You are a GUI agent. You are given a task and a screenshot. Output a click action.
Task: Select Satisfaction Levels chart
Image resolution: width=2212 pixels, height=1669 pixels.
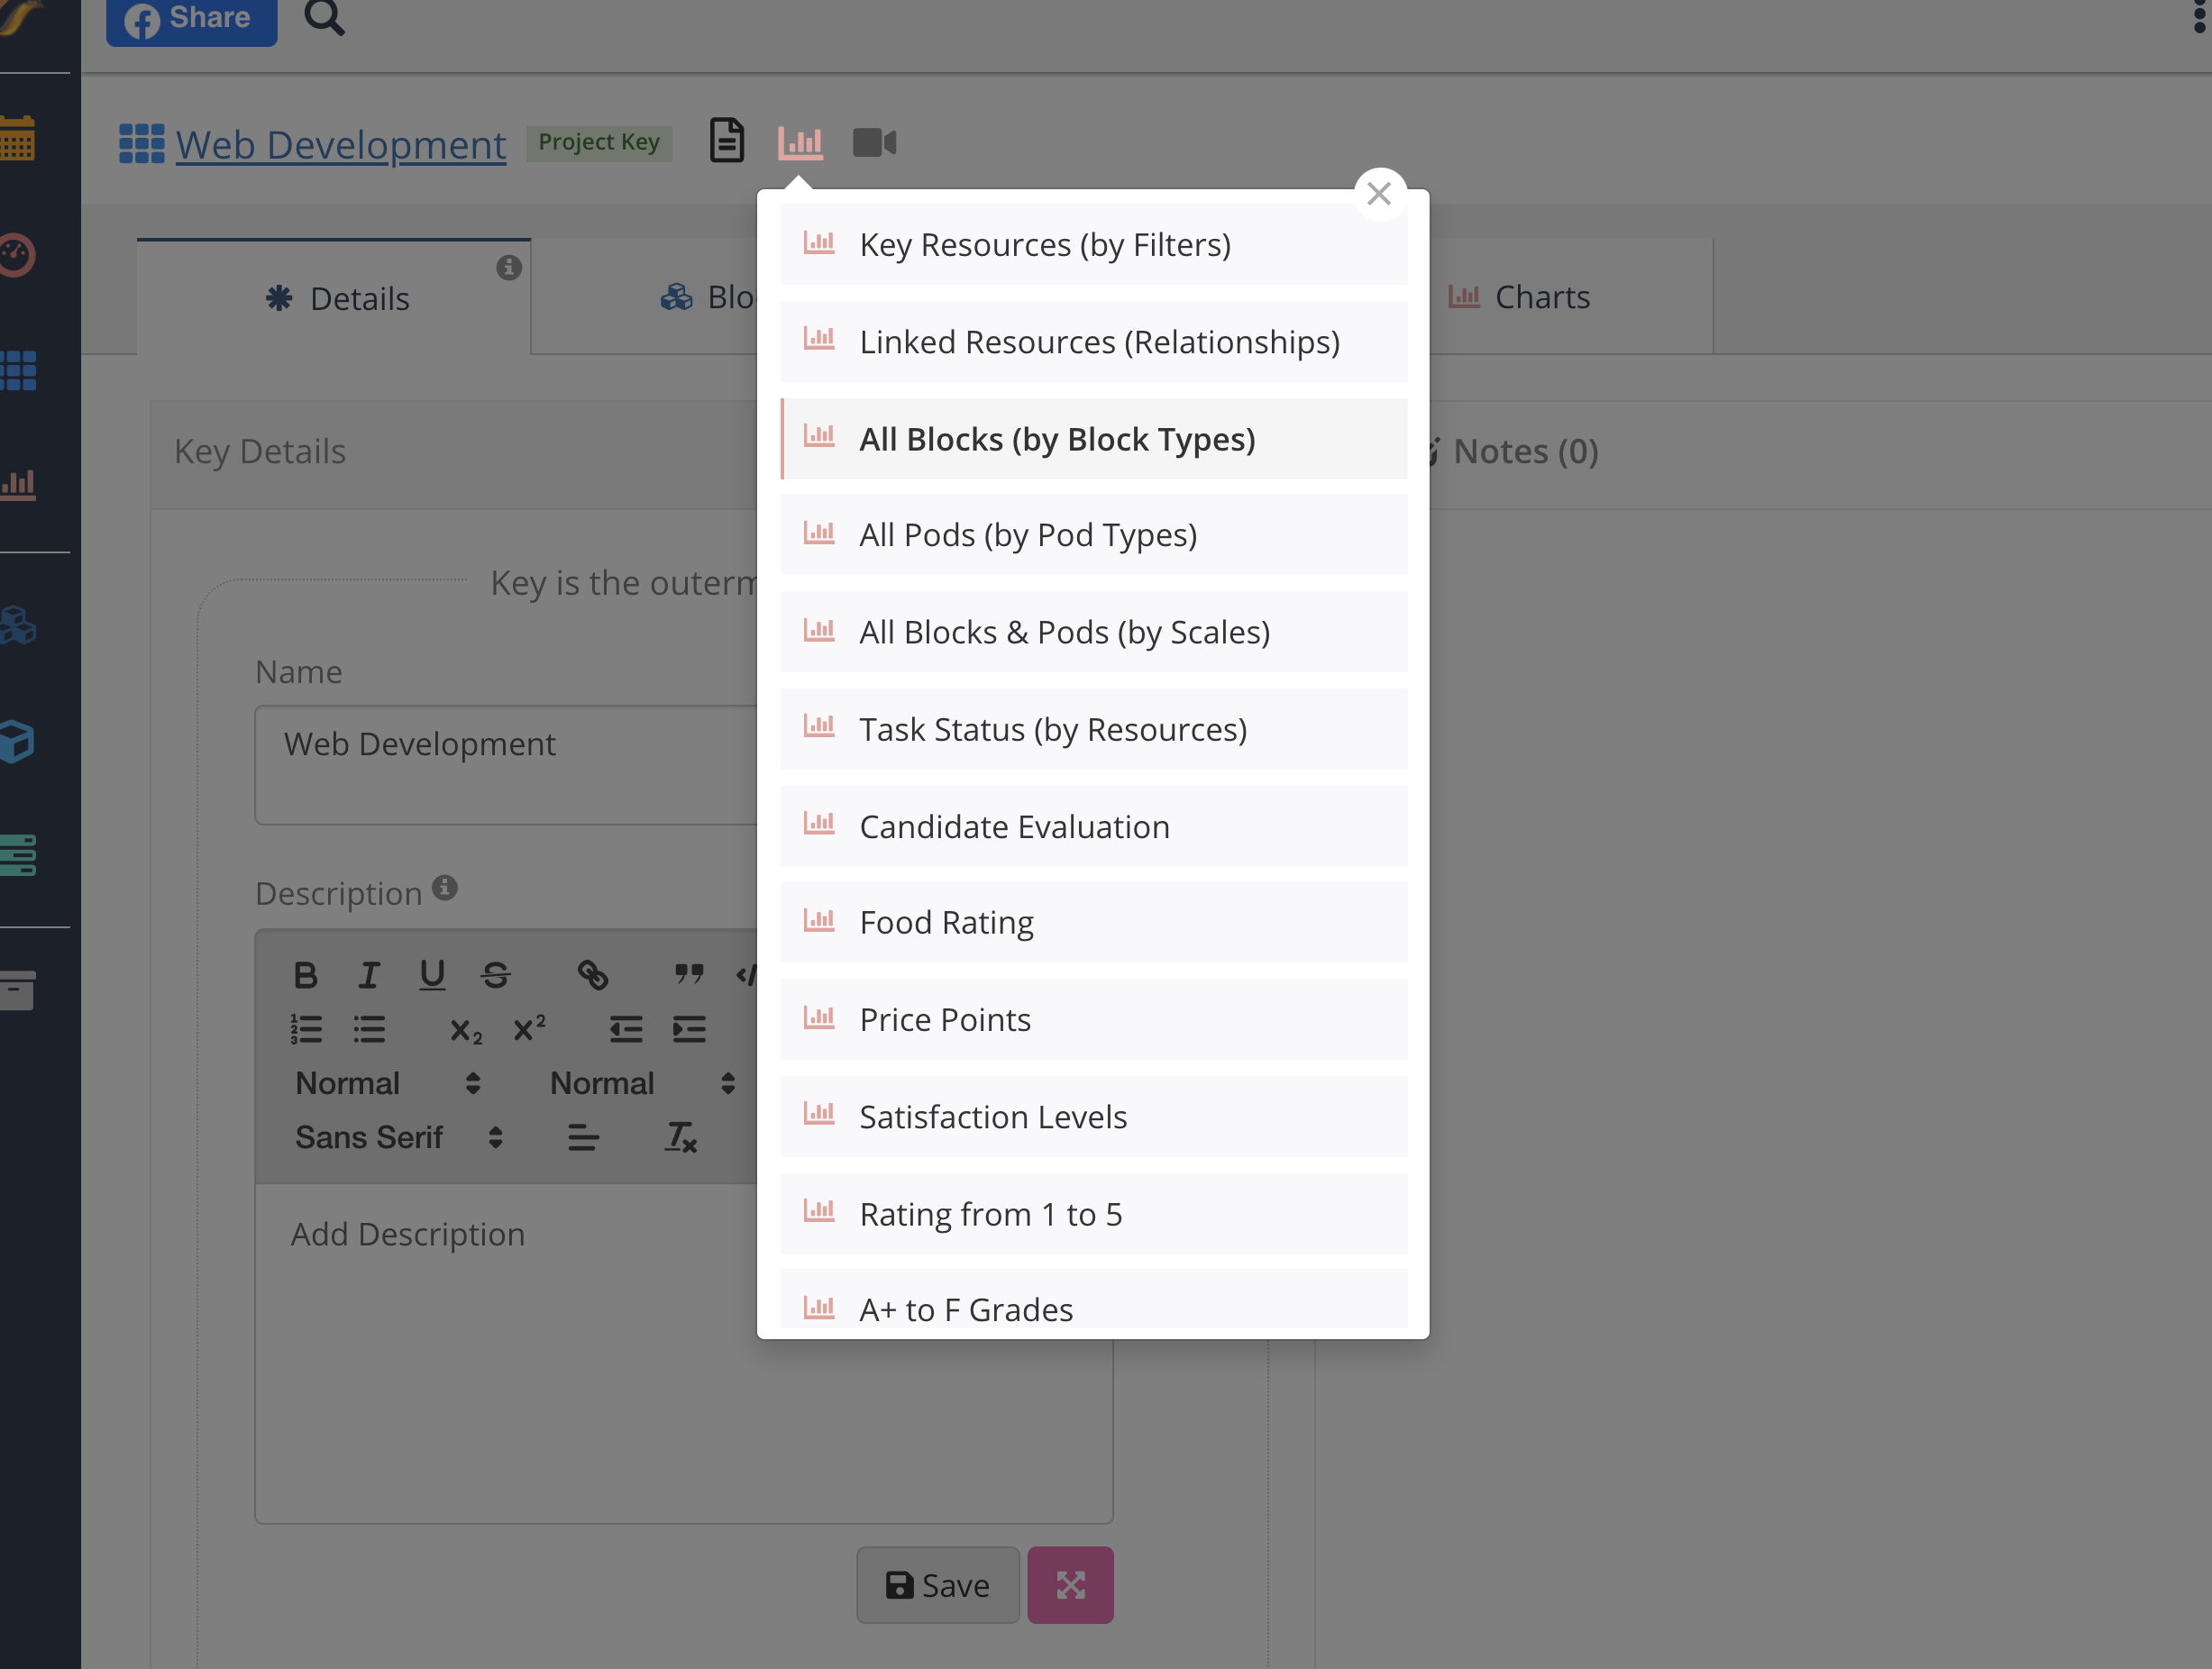click(x=1093, y=1116)
